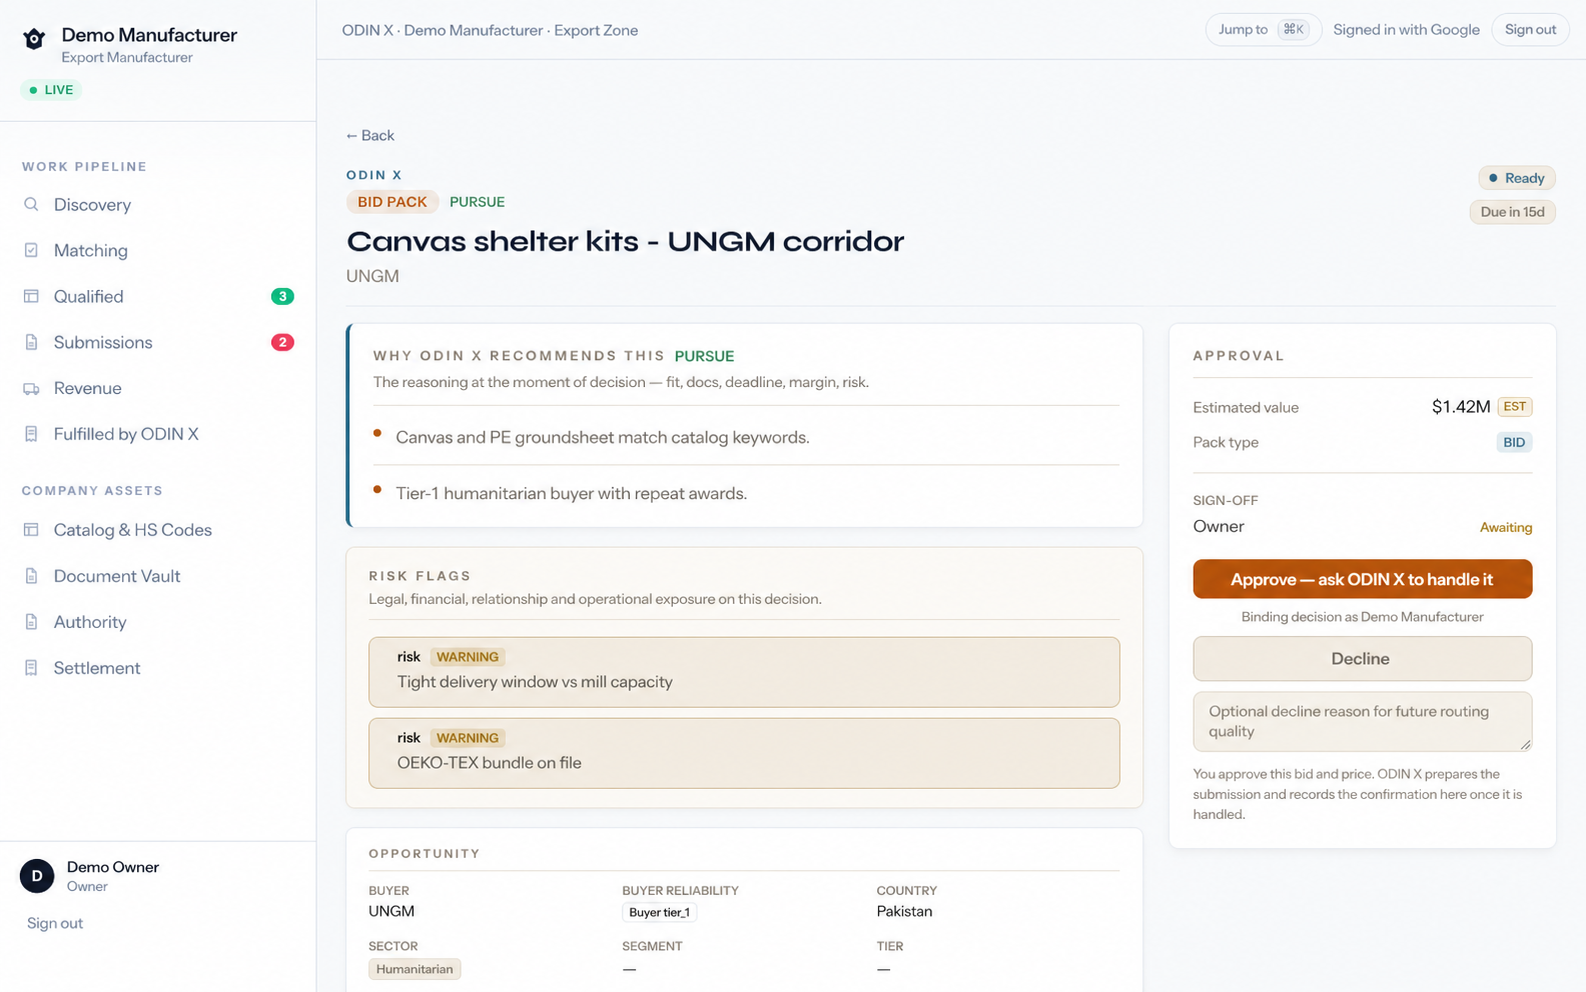Click the Pakistan country value

click(904, 911)
